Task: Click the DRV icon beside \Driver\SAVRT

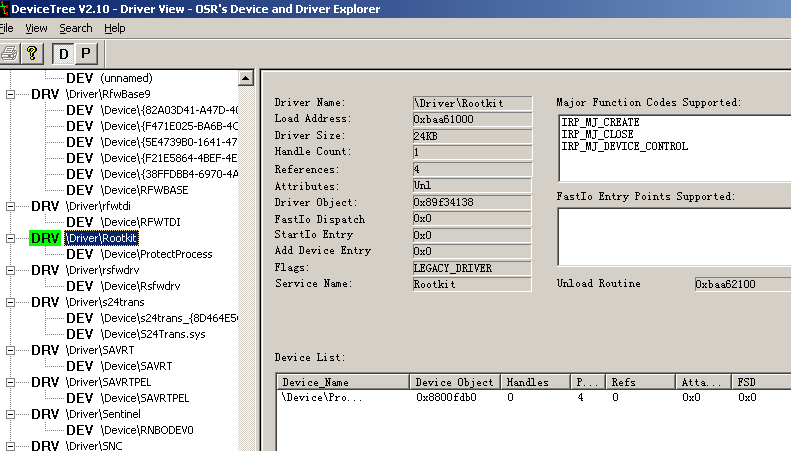Action: tap(45, 350)
